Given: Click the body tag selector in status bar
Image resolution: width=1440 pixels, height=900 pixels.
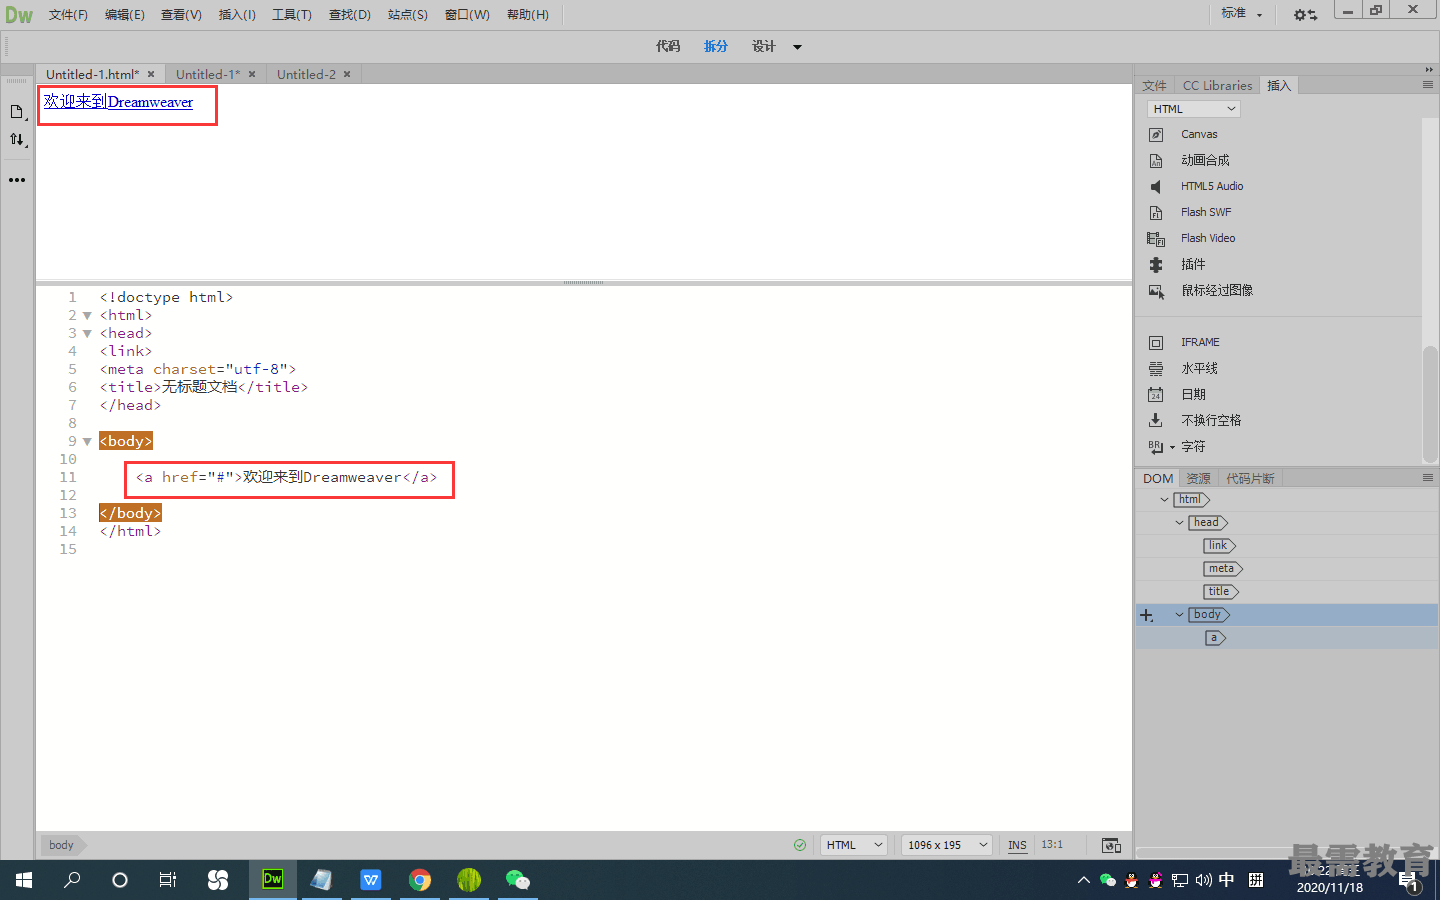Looking at the screenshot, I should 62,845.
